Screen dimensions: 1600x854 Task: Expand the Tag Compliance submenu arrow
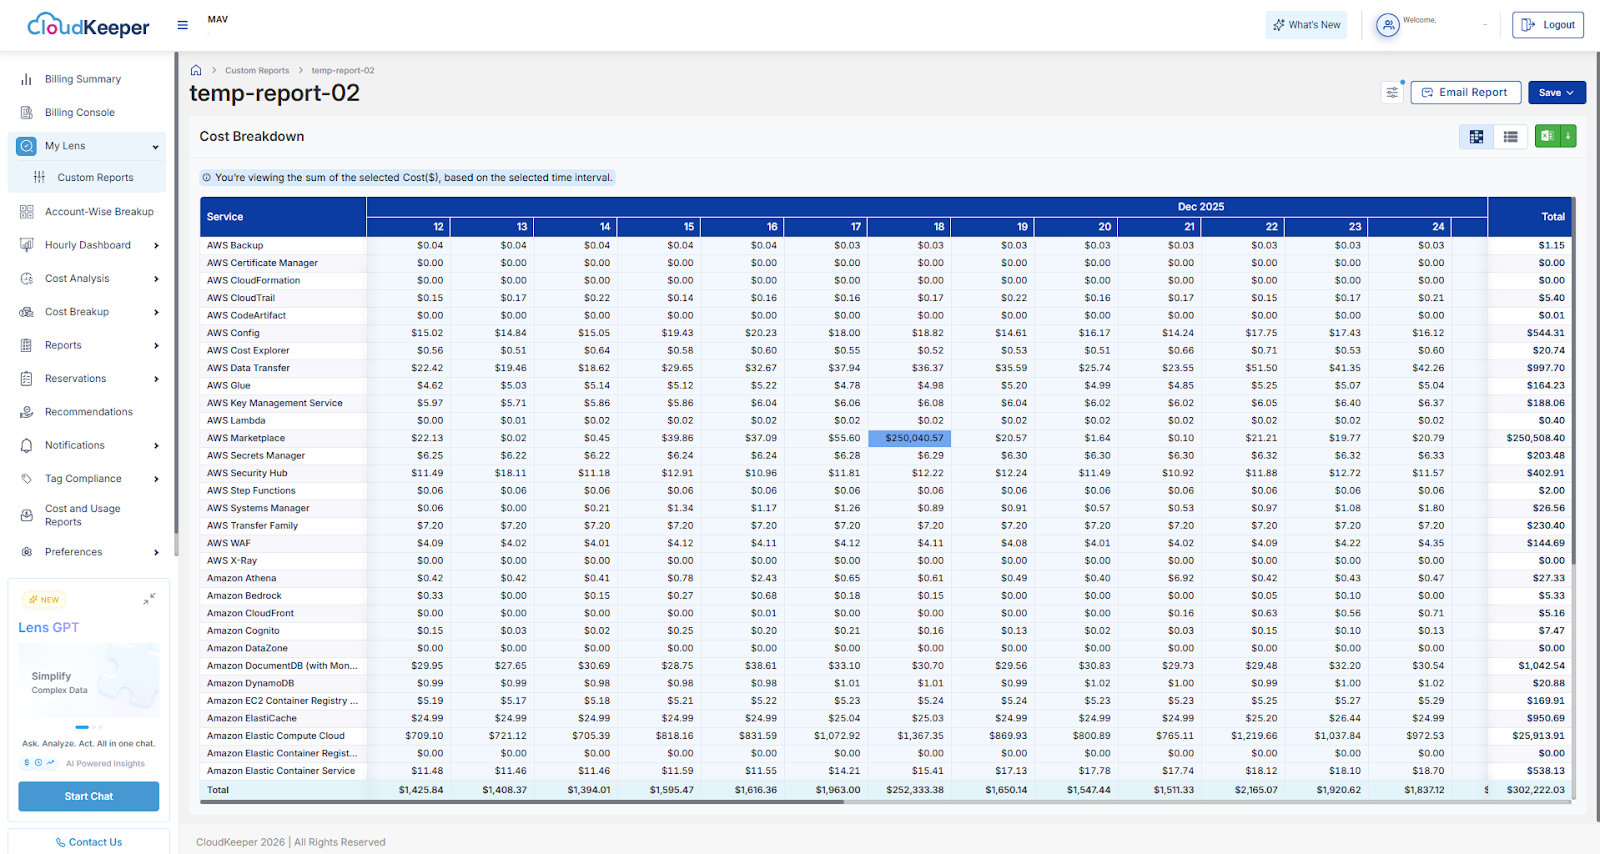(x=156, y=479)
